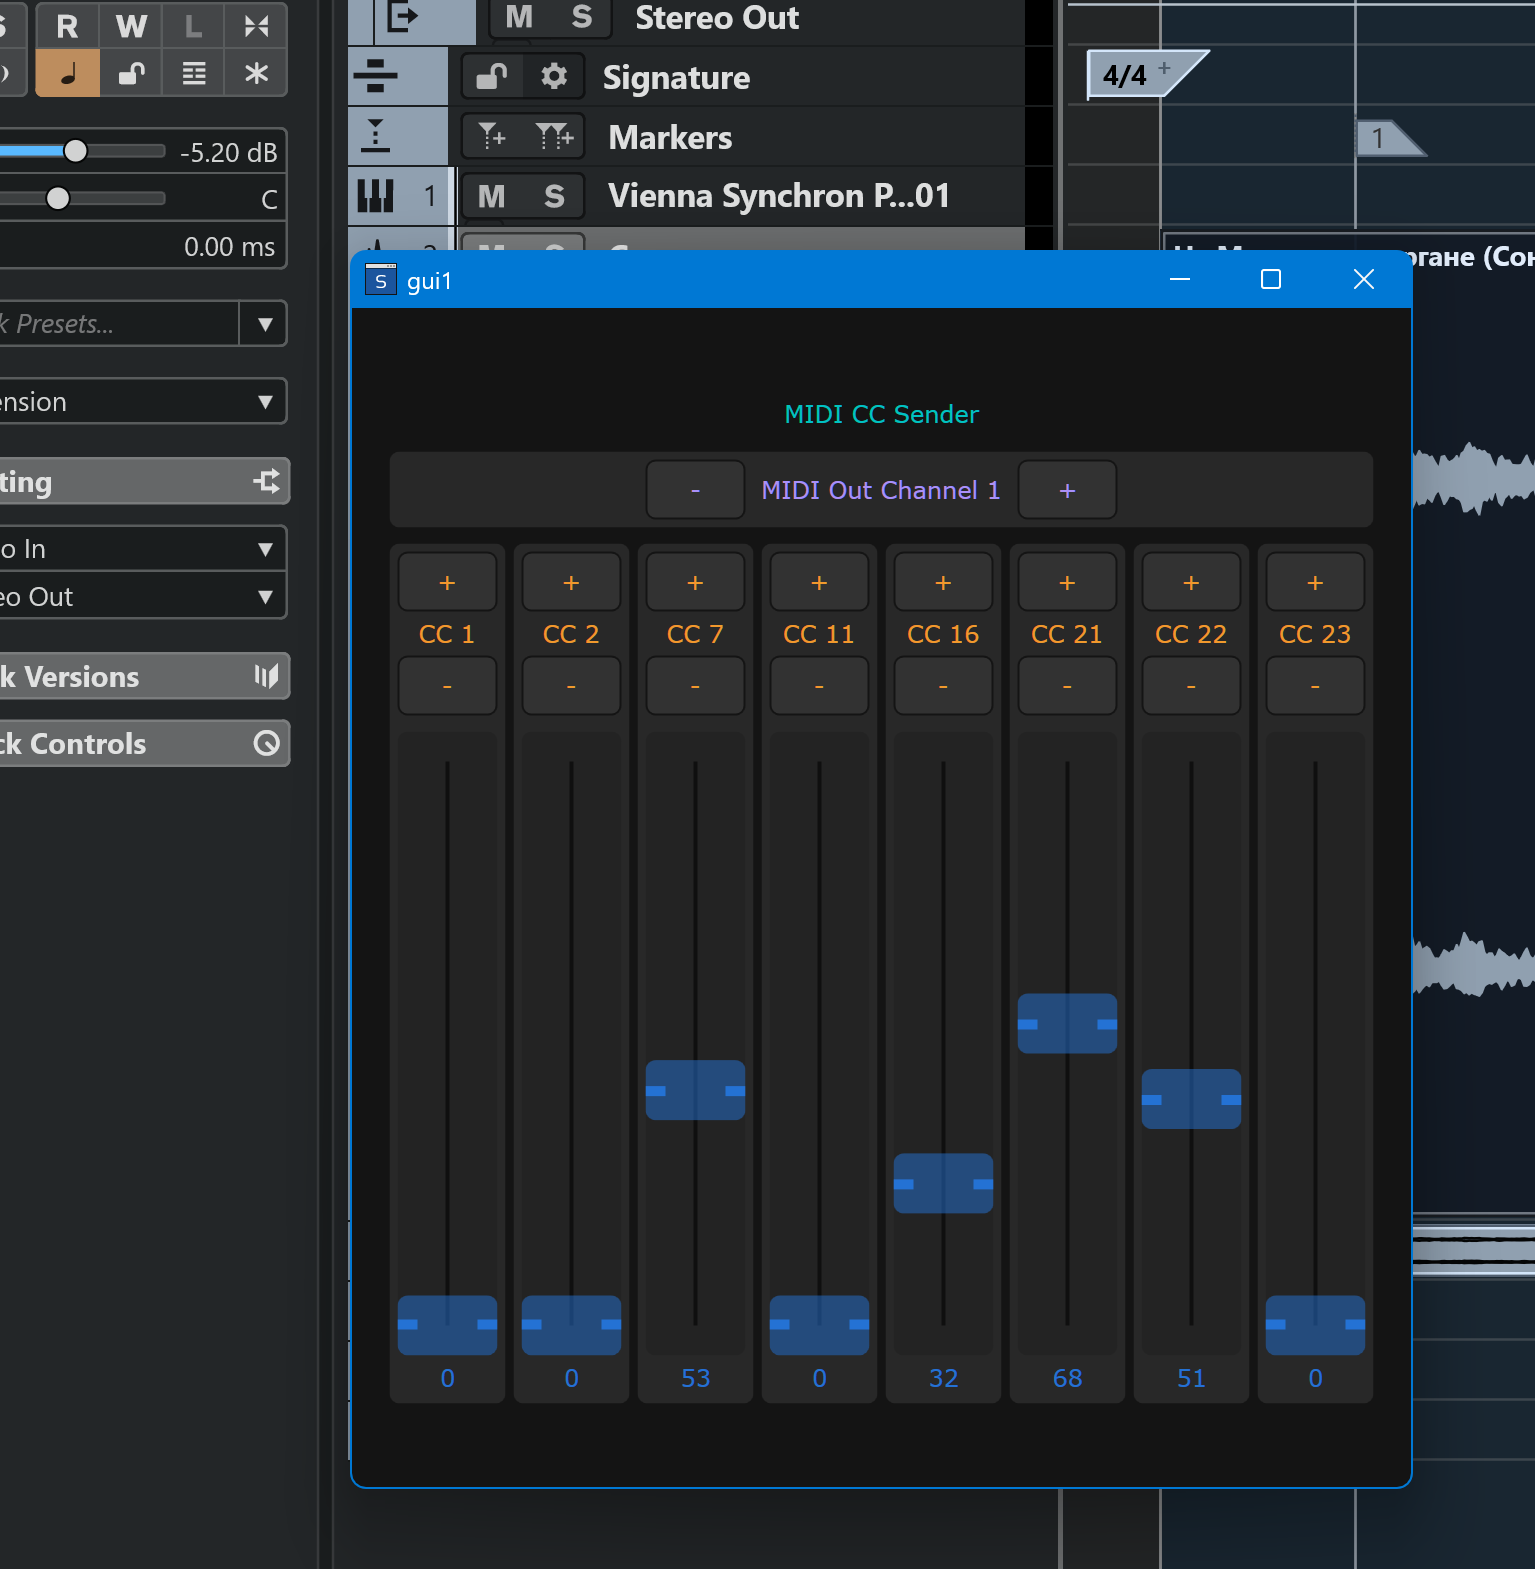
Task: Mute the Vienna Synchron track
Action: 491,196
